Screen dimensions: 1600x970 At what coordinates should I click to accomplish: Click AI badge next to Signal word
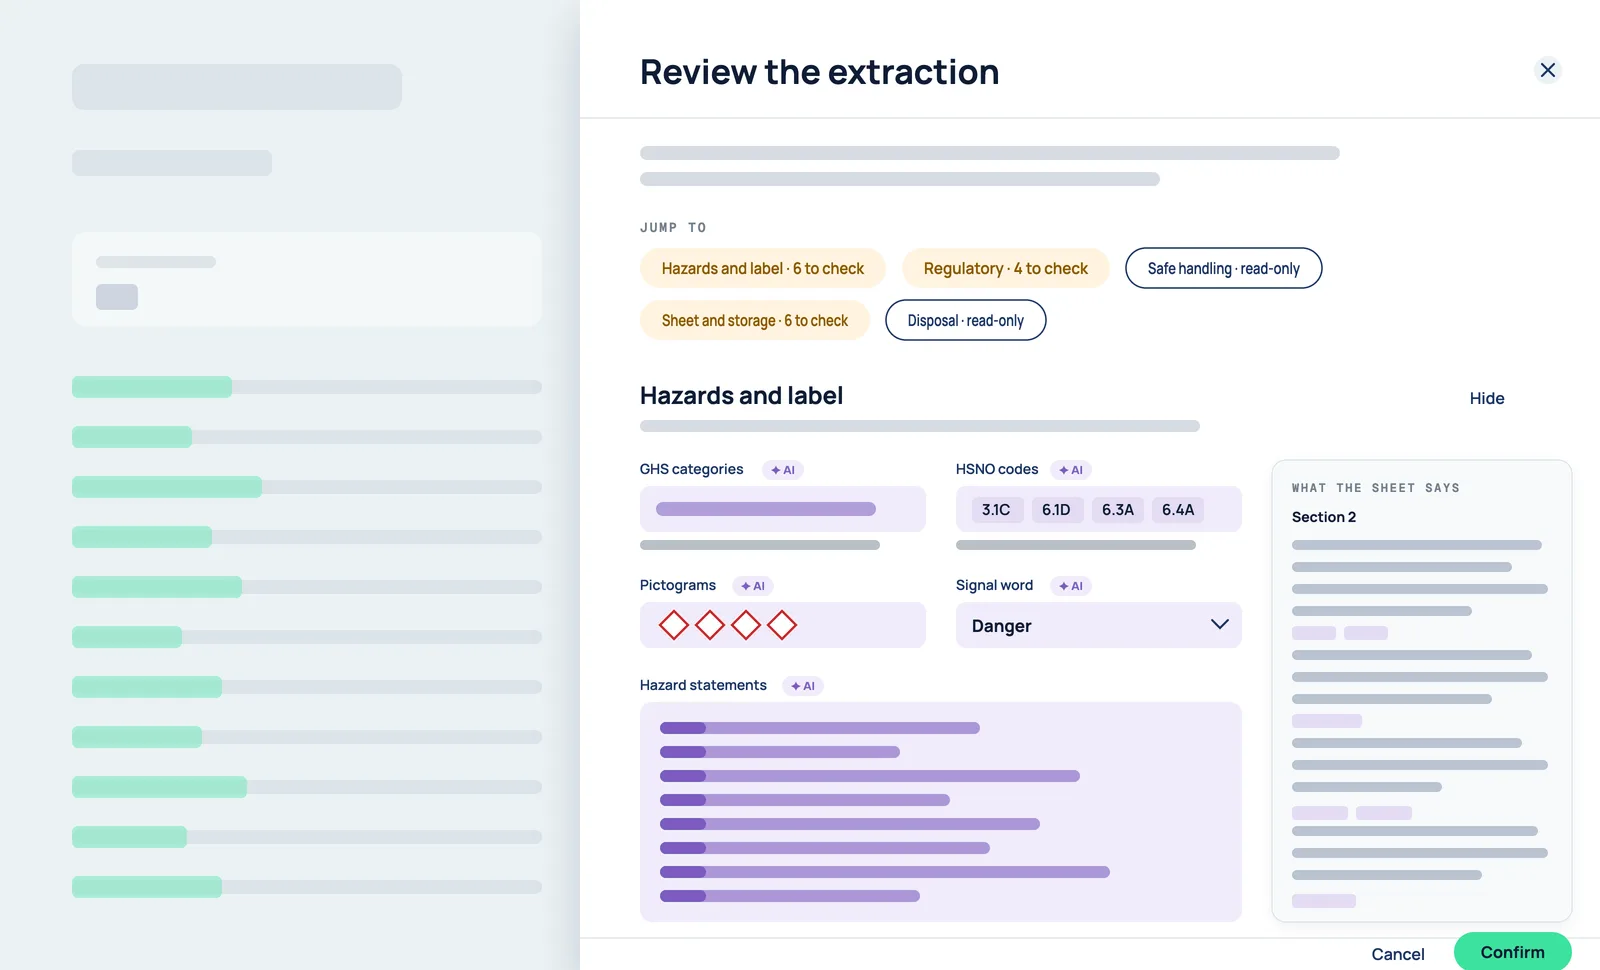(x=1071, y=586)
